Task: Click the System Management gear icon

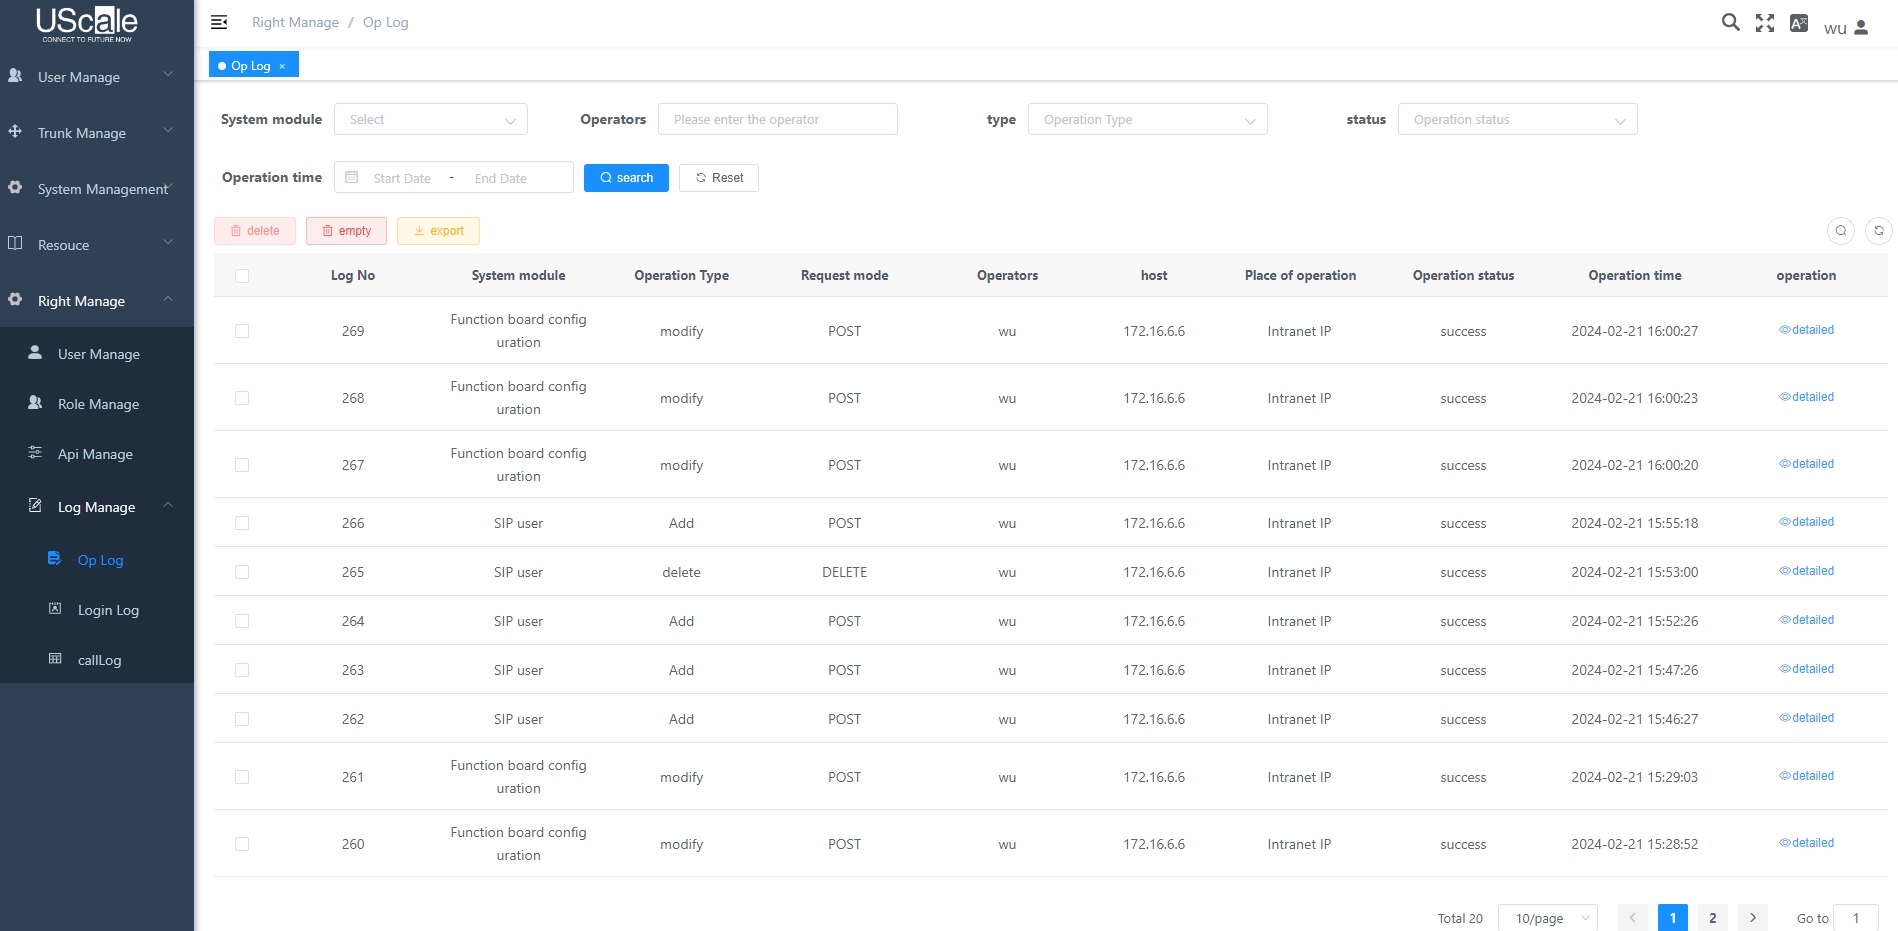Action: click(x=15, y=187)
